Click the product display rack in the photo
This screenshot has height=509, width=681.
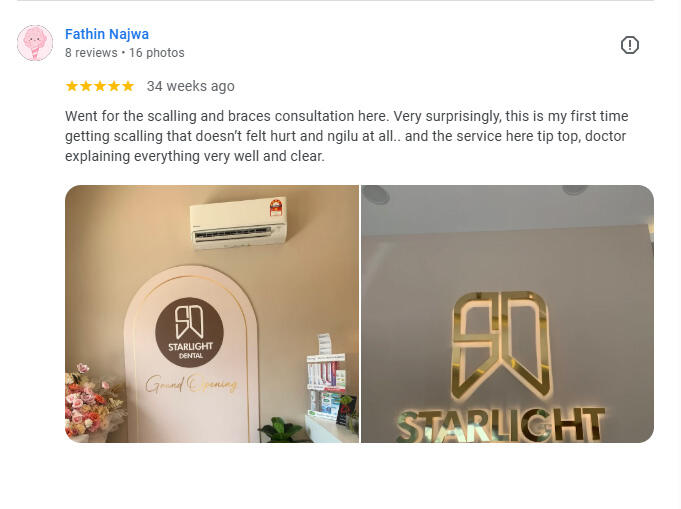click(327, 377)
